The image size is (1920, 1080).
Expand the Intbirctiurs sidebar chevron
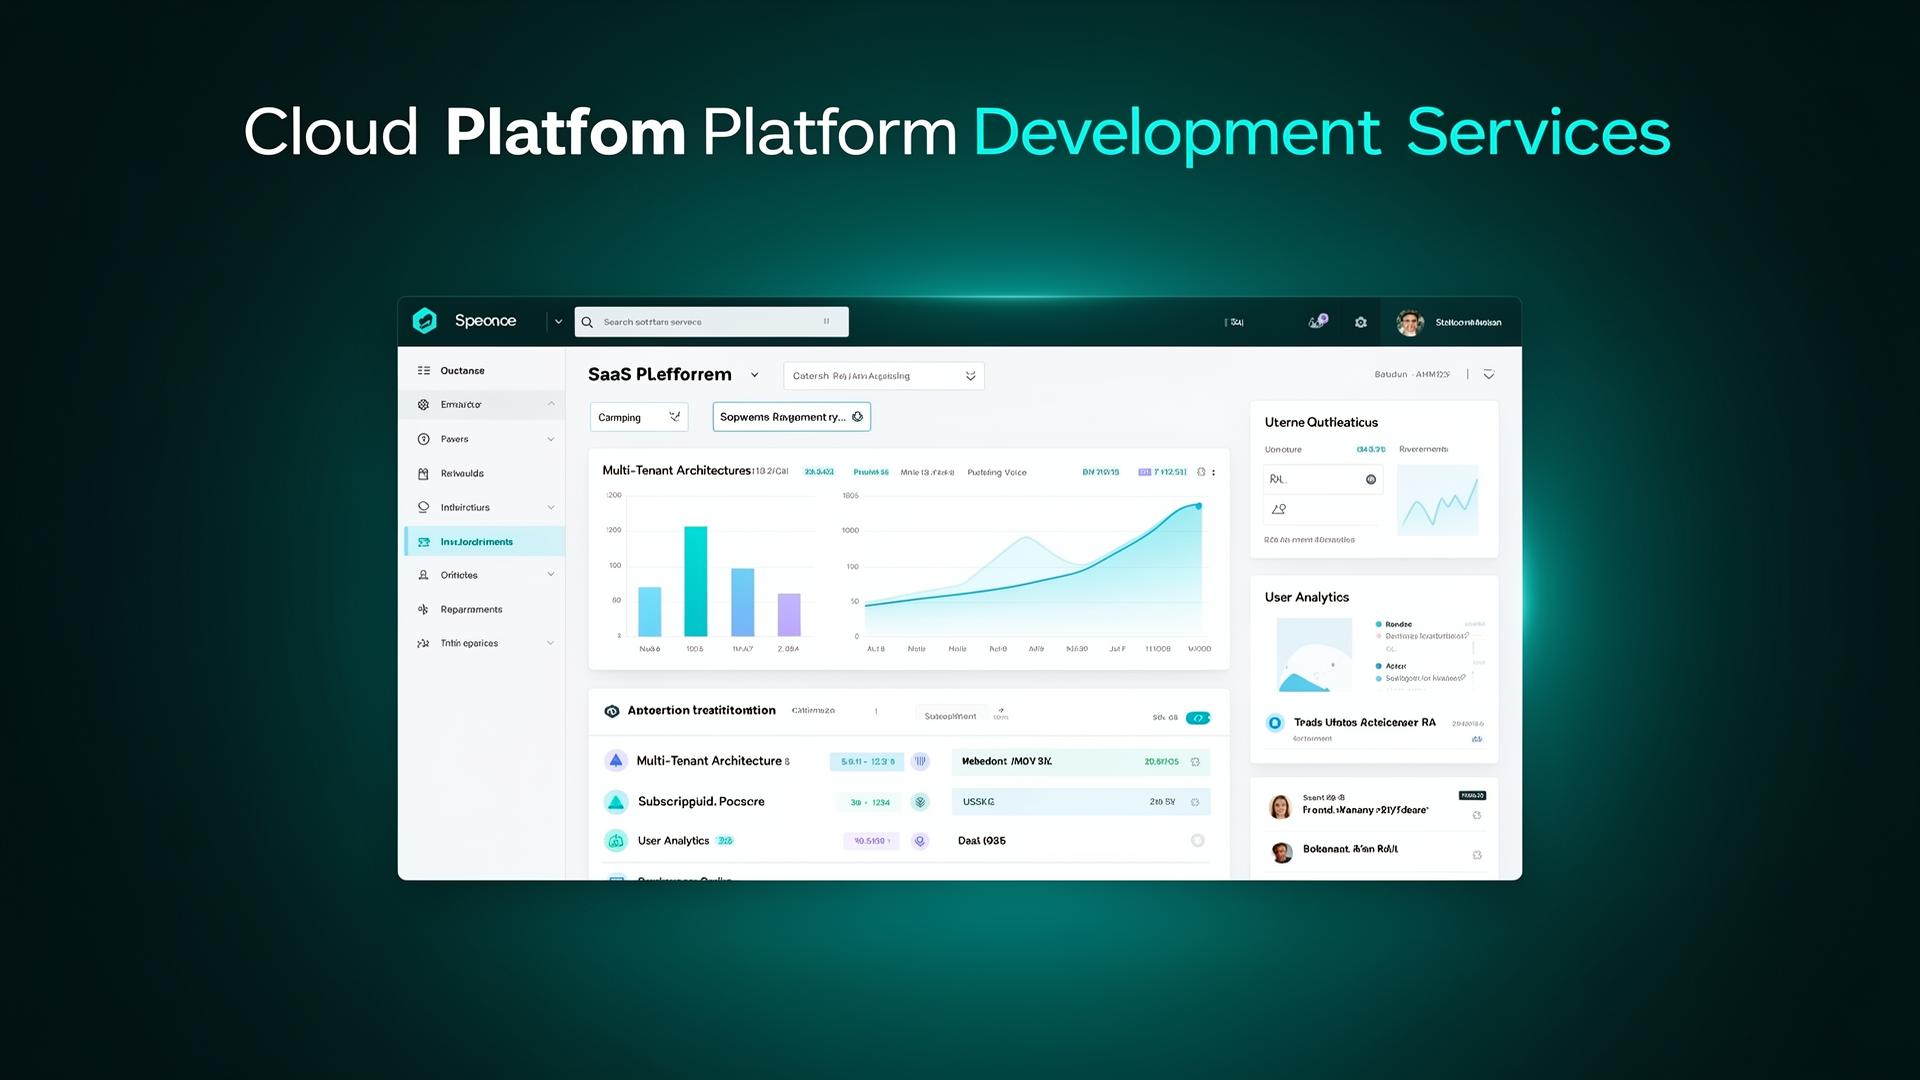(x=551, y=507)
